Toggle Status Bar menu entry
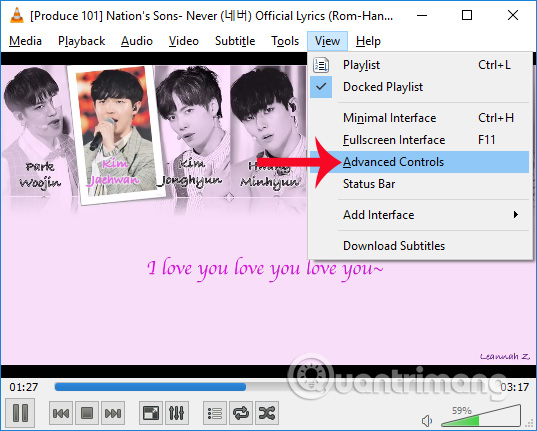 (x=420, y=184)
